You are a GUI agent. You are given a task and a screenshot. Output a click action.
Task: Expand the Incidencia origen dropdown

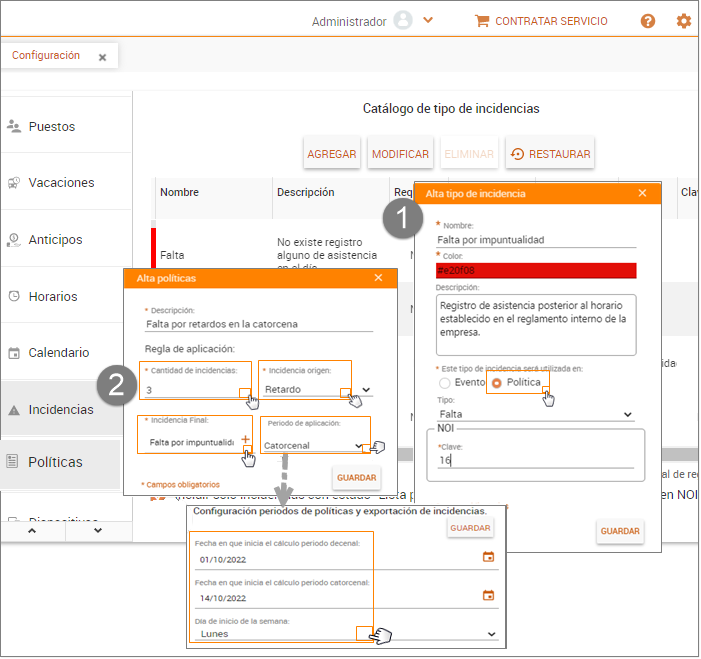[365, 390]
